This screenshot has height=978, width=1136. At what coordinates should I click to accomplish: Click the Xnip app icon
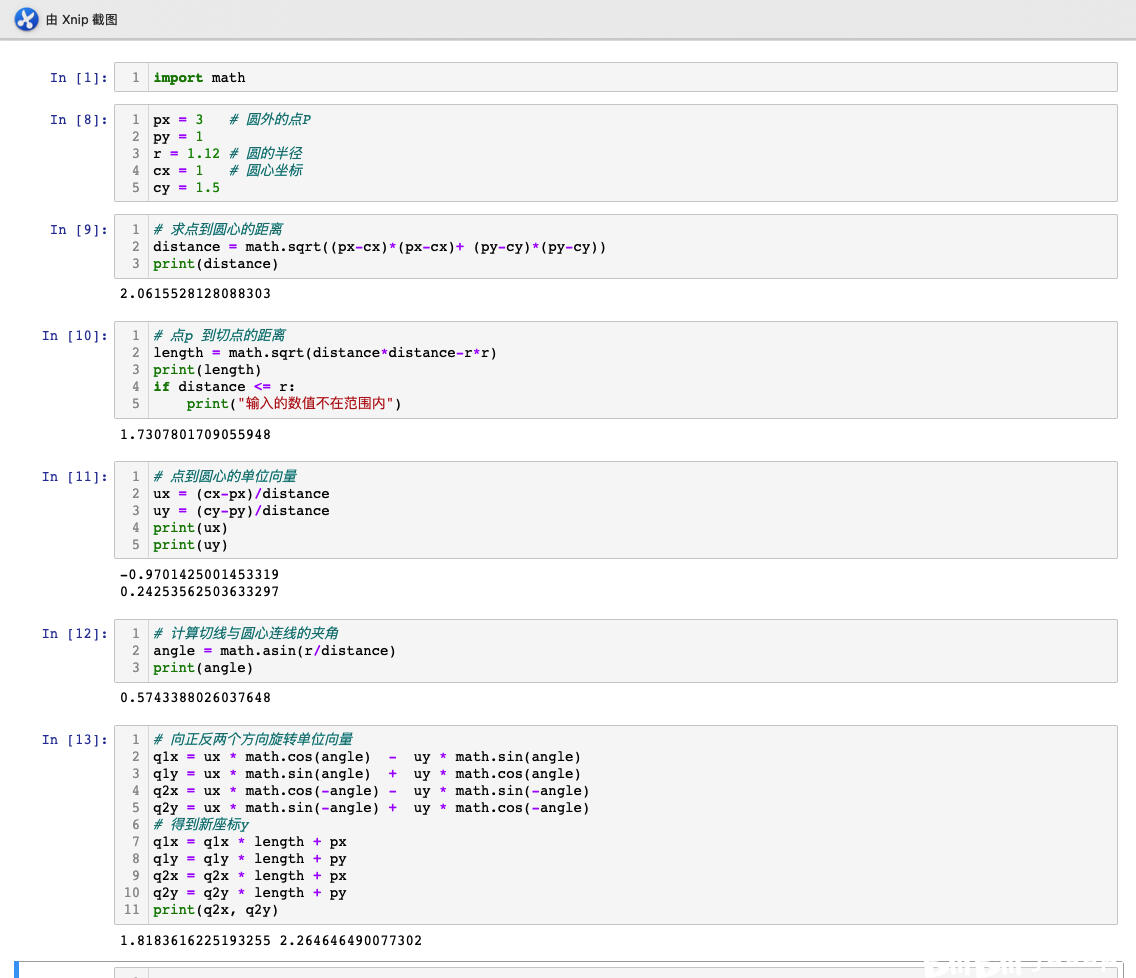[x=26, y=19]
